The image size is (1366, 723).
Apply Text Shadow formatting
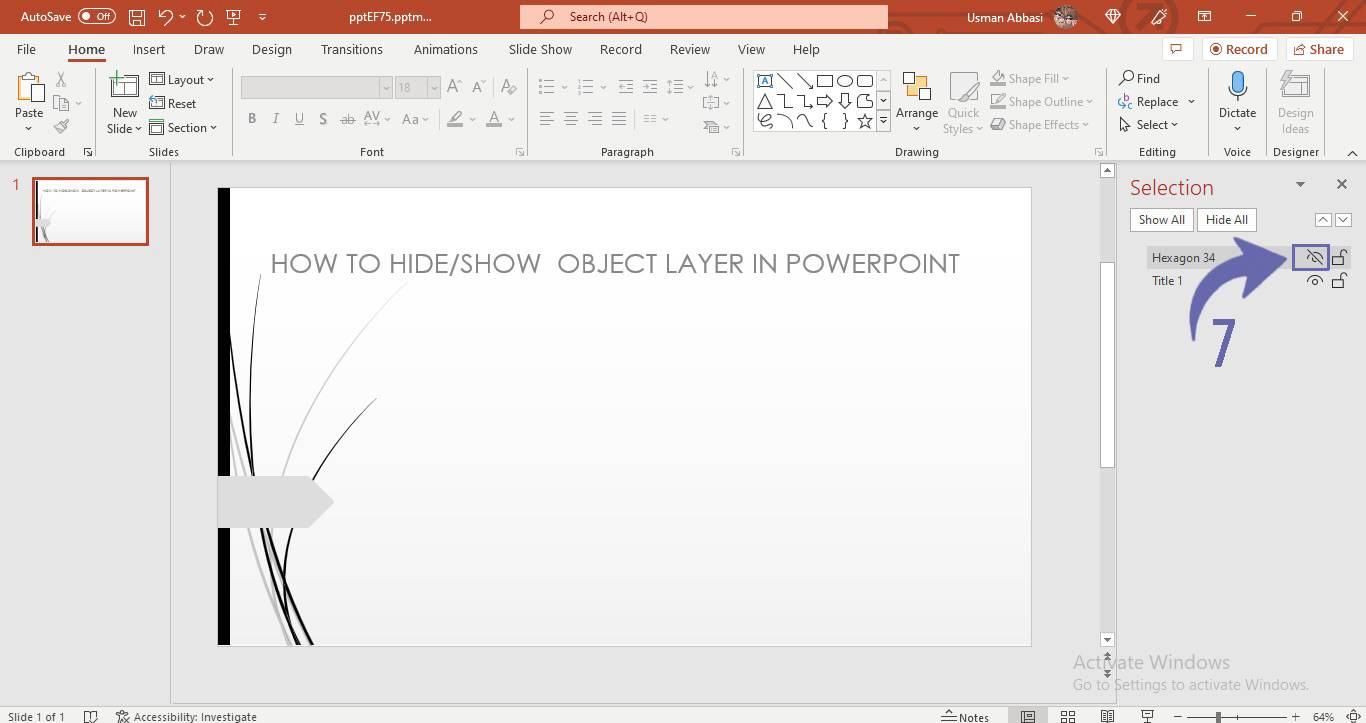coord(323,119)
